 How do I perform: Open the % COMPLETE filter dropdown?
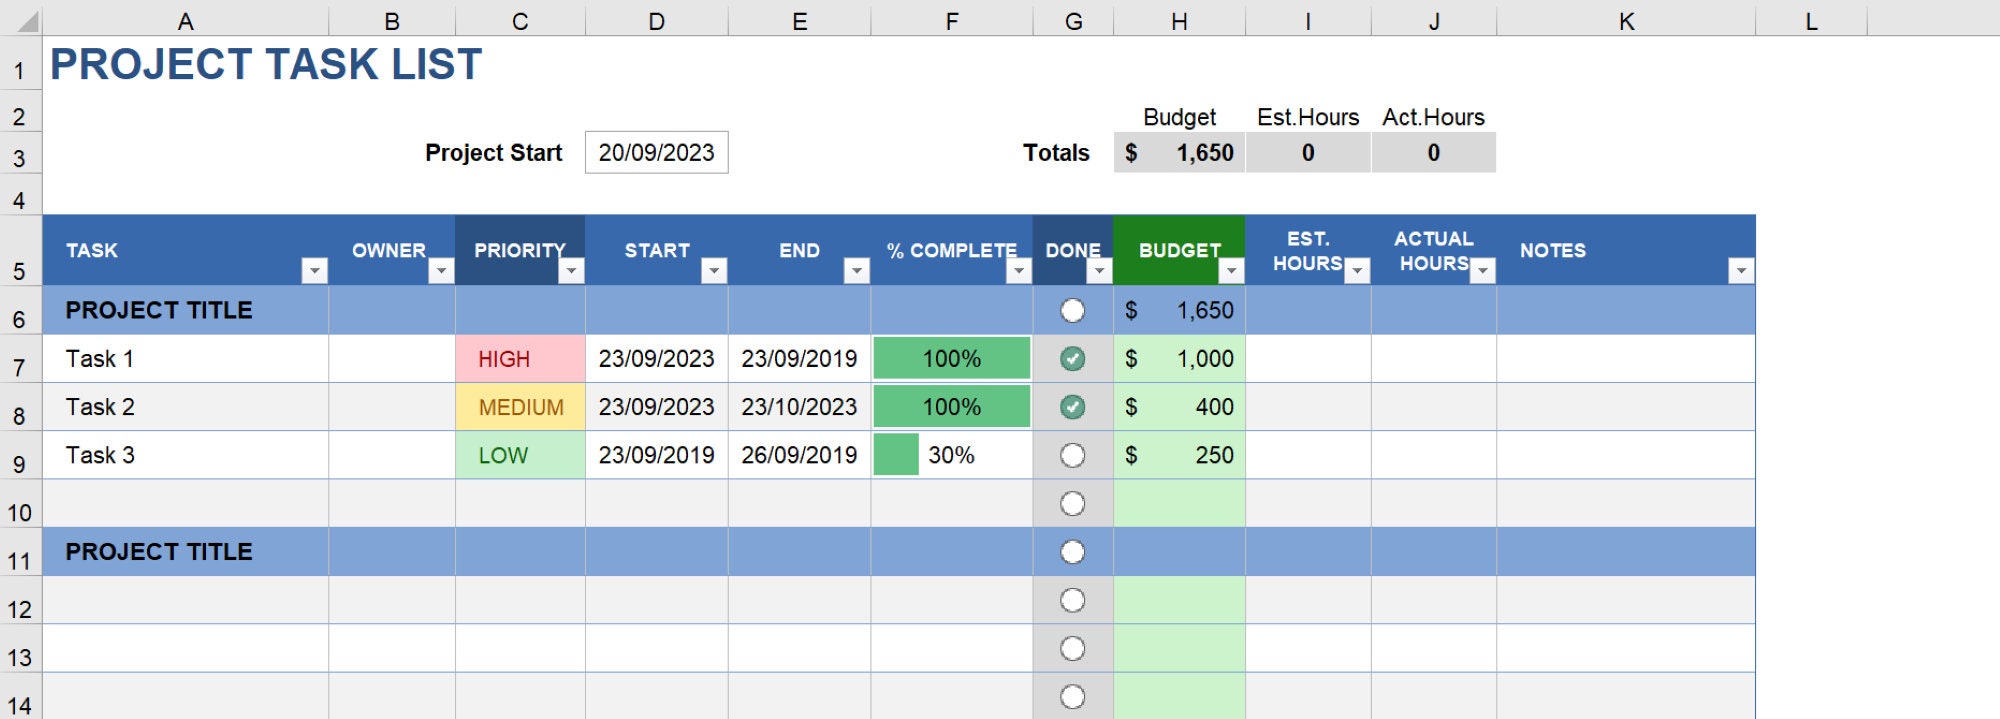[1019, 271]
